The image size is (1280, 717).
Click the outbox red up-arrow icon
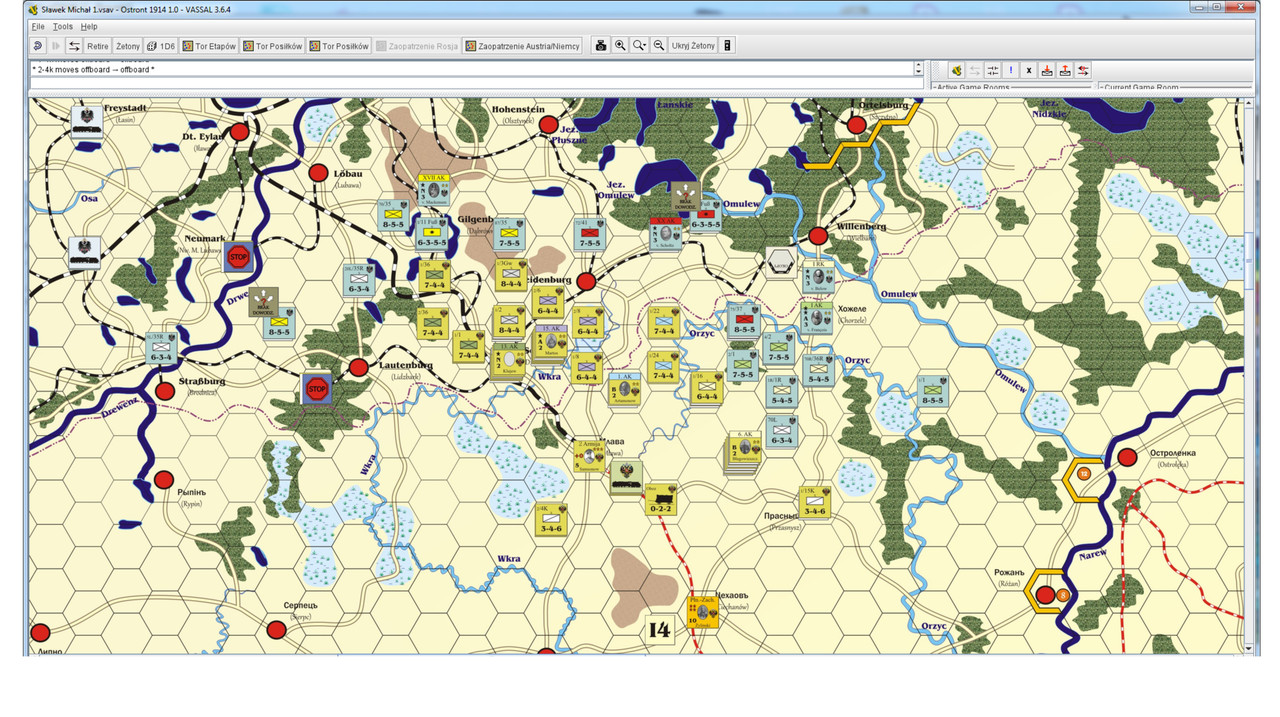click(x=1065, y=70)
